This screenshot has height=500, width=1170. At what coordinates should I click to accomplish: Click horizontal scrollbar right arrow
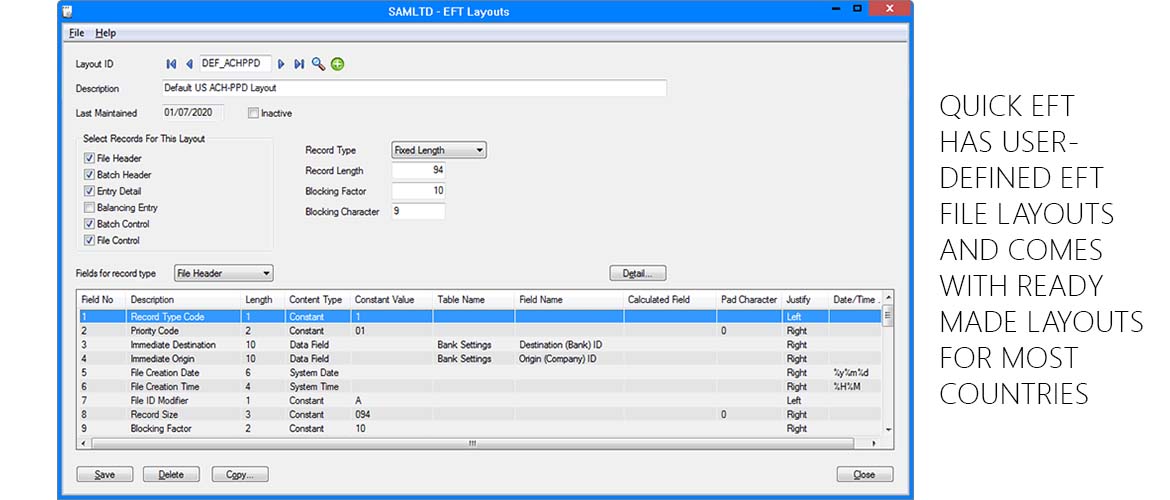(x=875, y=443)
